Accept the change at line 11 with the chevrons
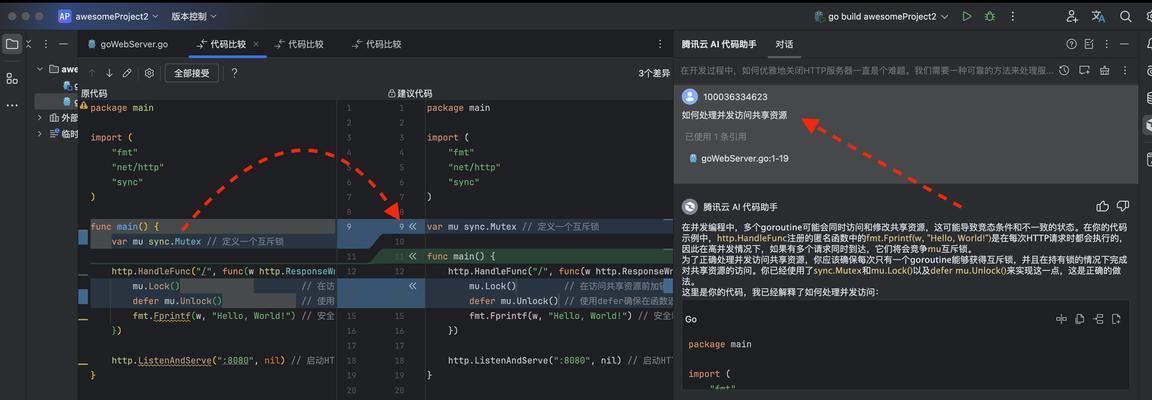This screenshot has width=1152, height=400. (x=412, y=256)
